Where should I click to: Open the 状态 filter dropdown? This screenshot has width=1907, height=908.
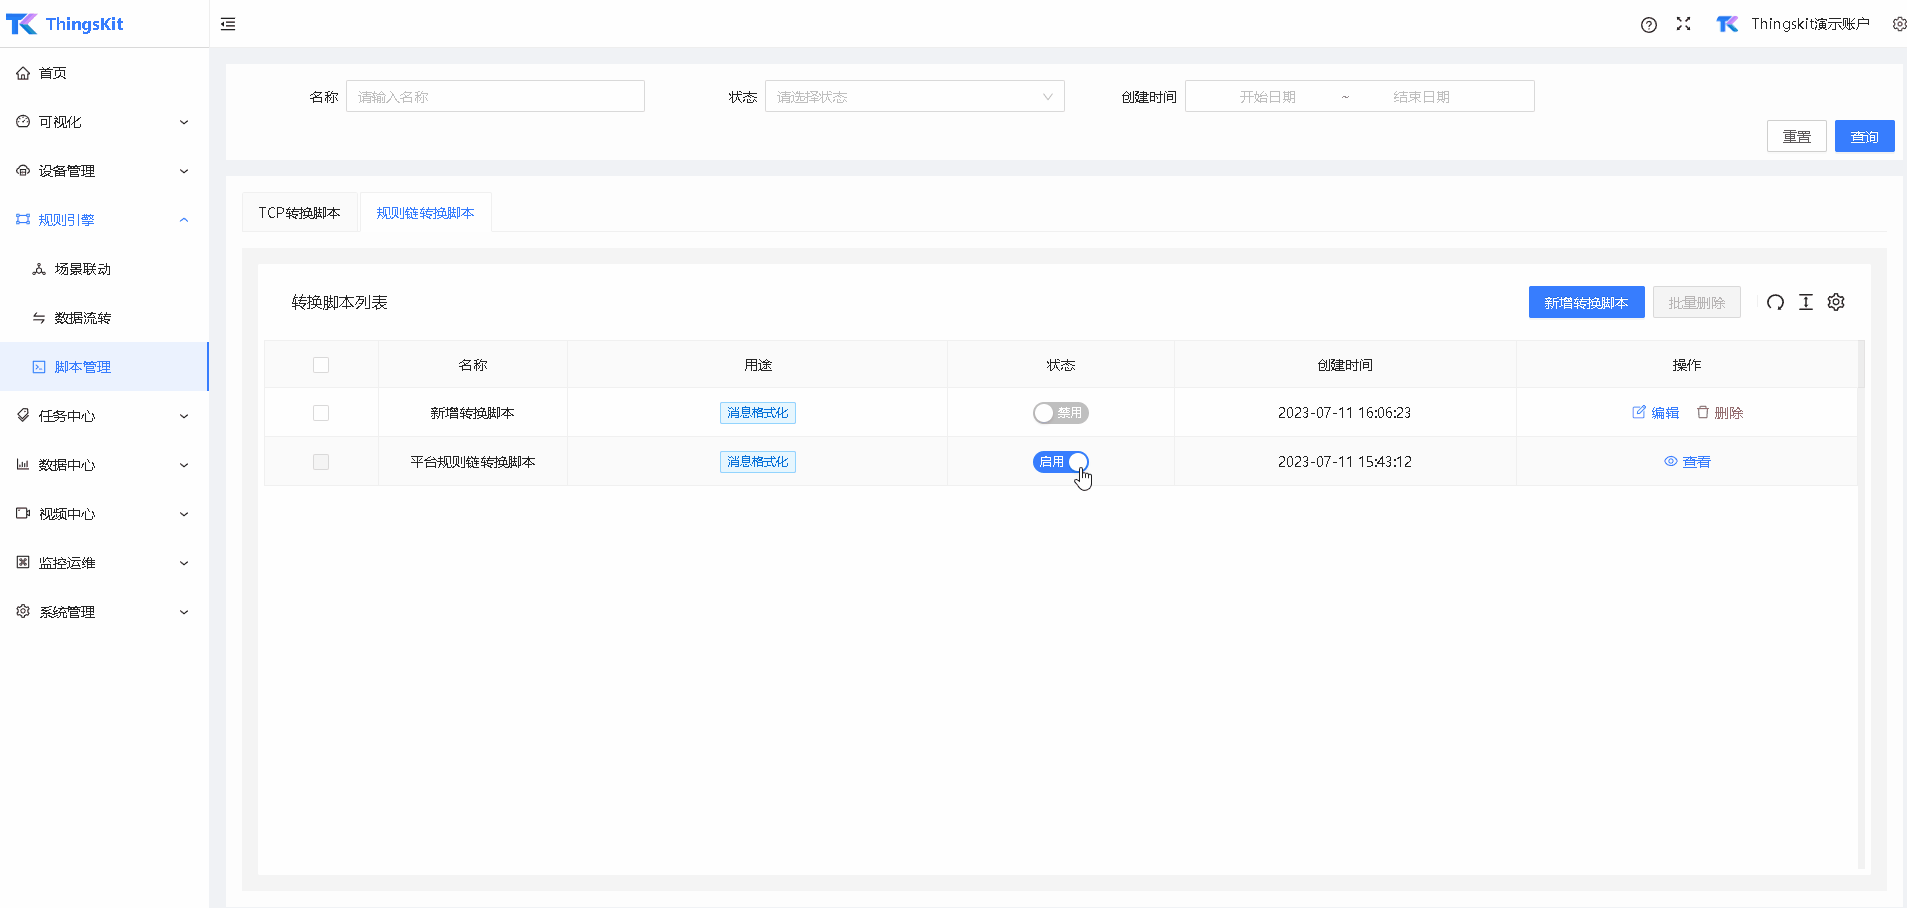click(x=914, y=97)
